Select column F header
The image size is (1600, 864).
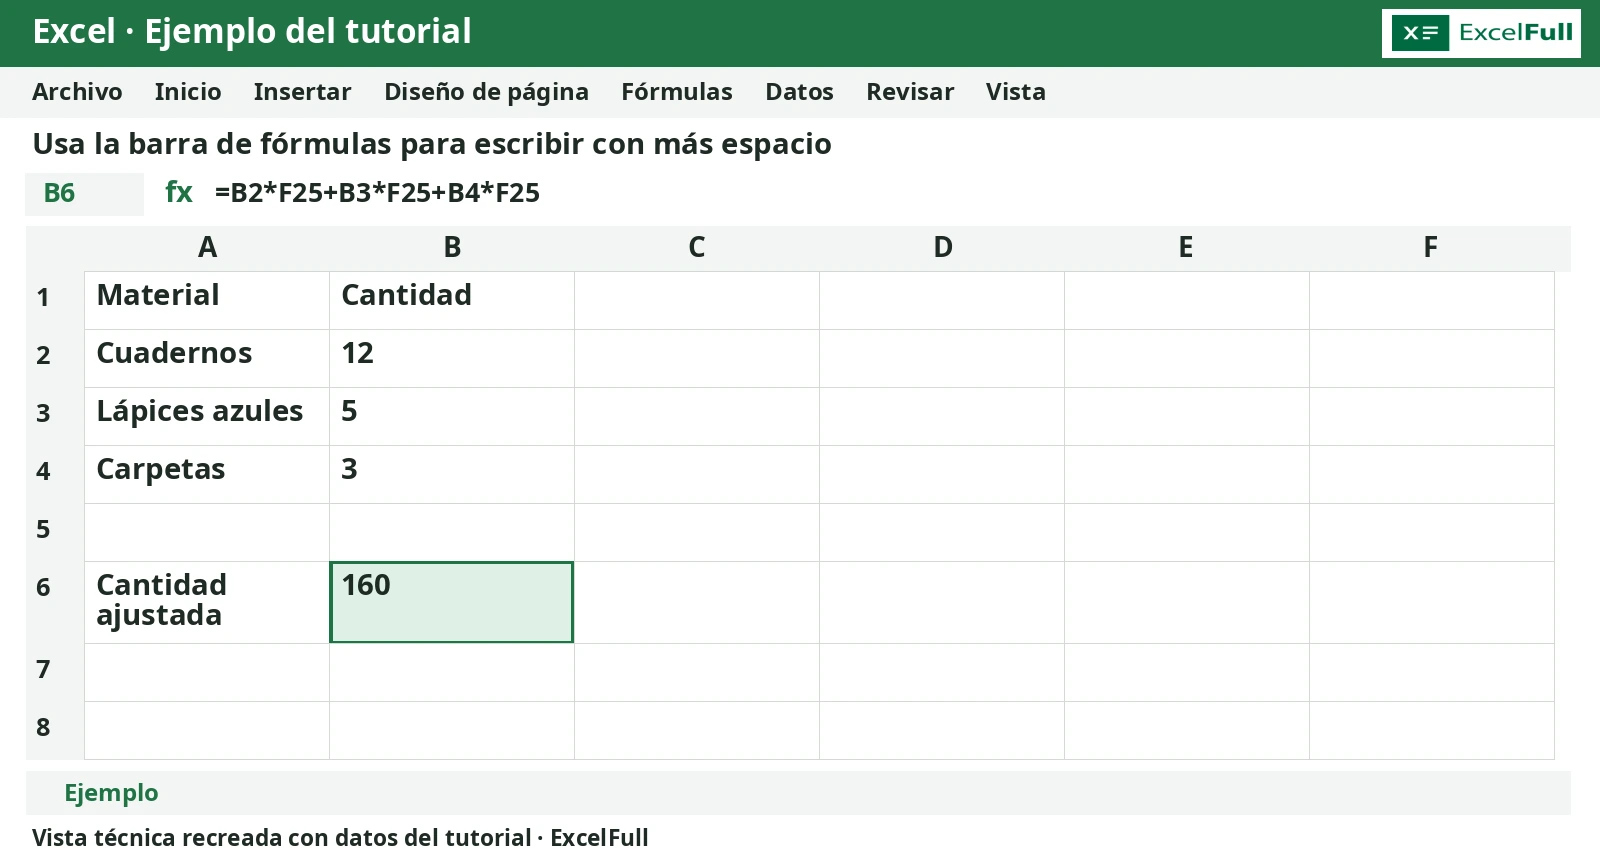click(1432, 248)
